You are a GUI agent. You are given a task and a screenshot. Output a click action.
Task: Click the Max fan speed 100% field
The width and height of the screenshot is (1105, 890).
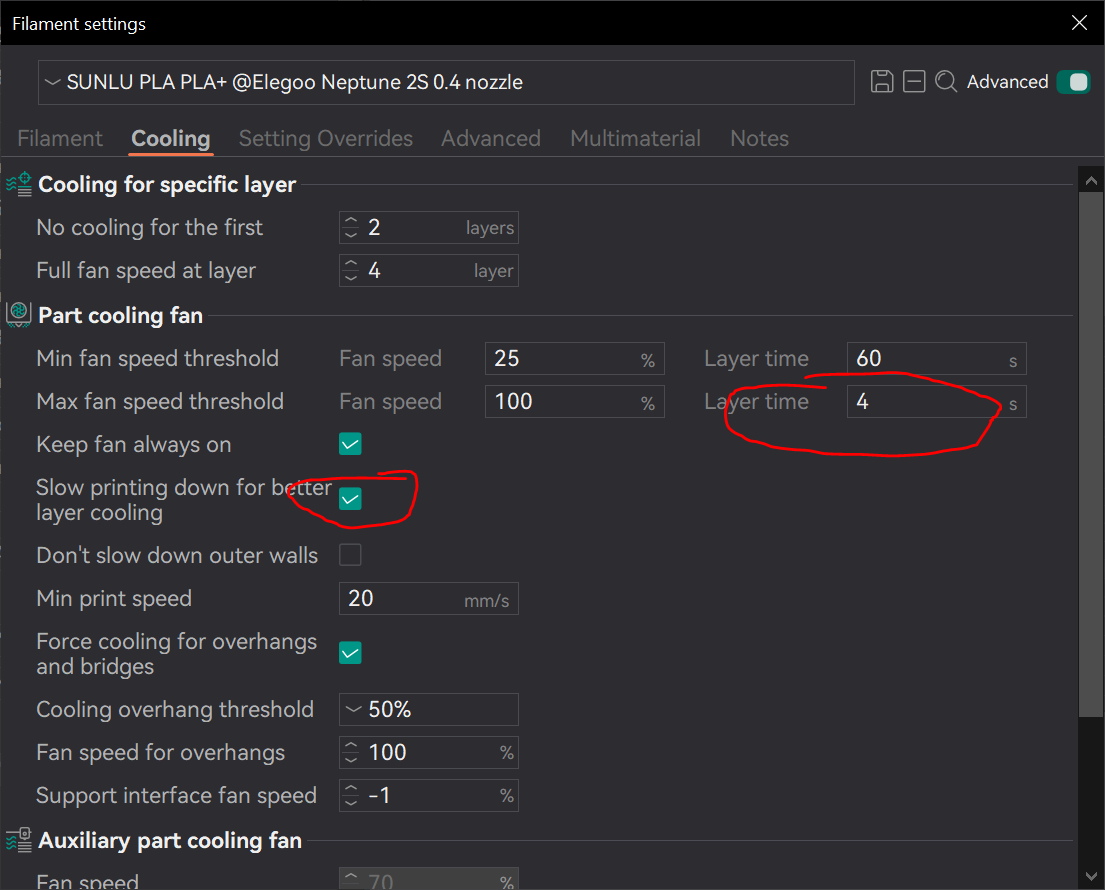[x=574, y=402]
